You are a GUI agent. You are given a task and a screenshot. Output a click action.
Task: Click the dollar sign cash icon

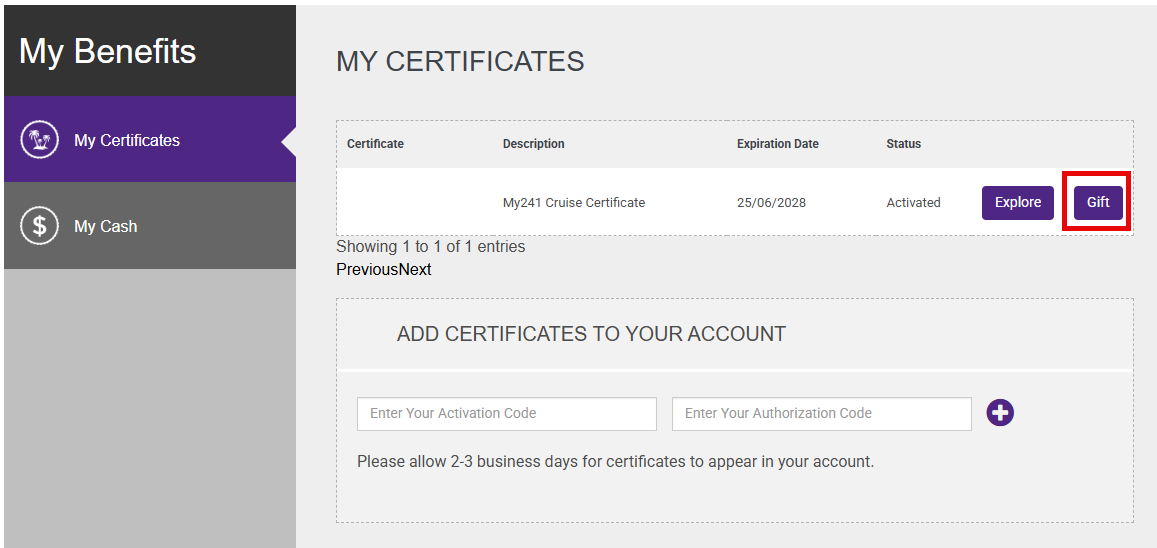pos(40,226)
